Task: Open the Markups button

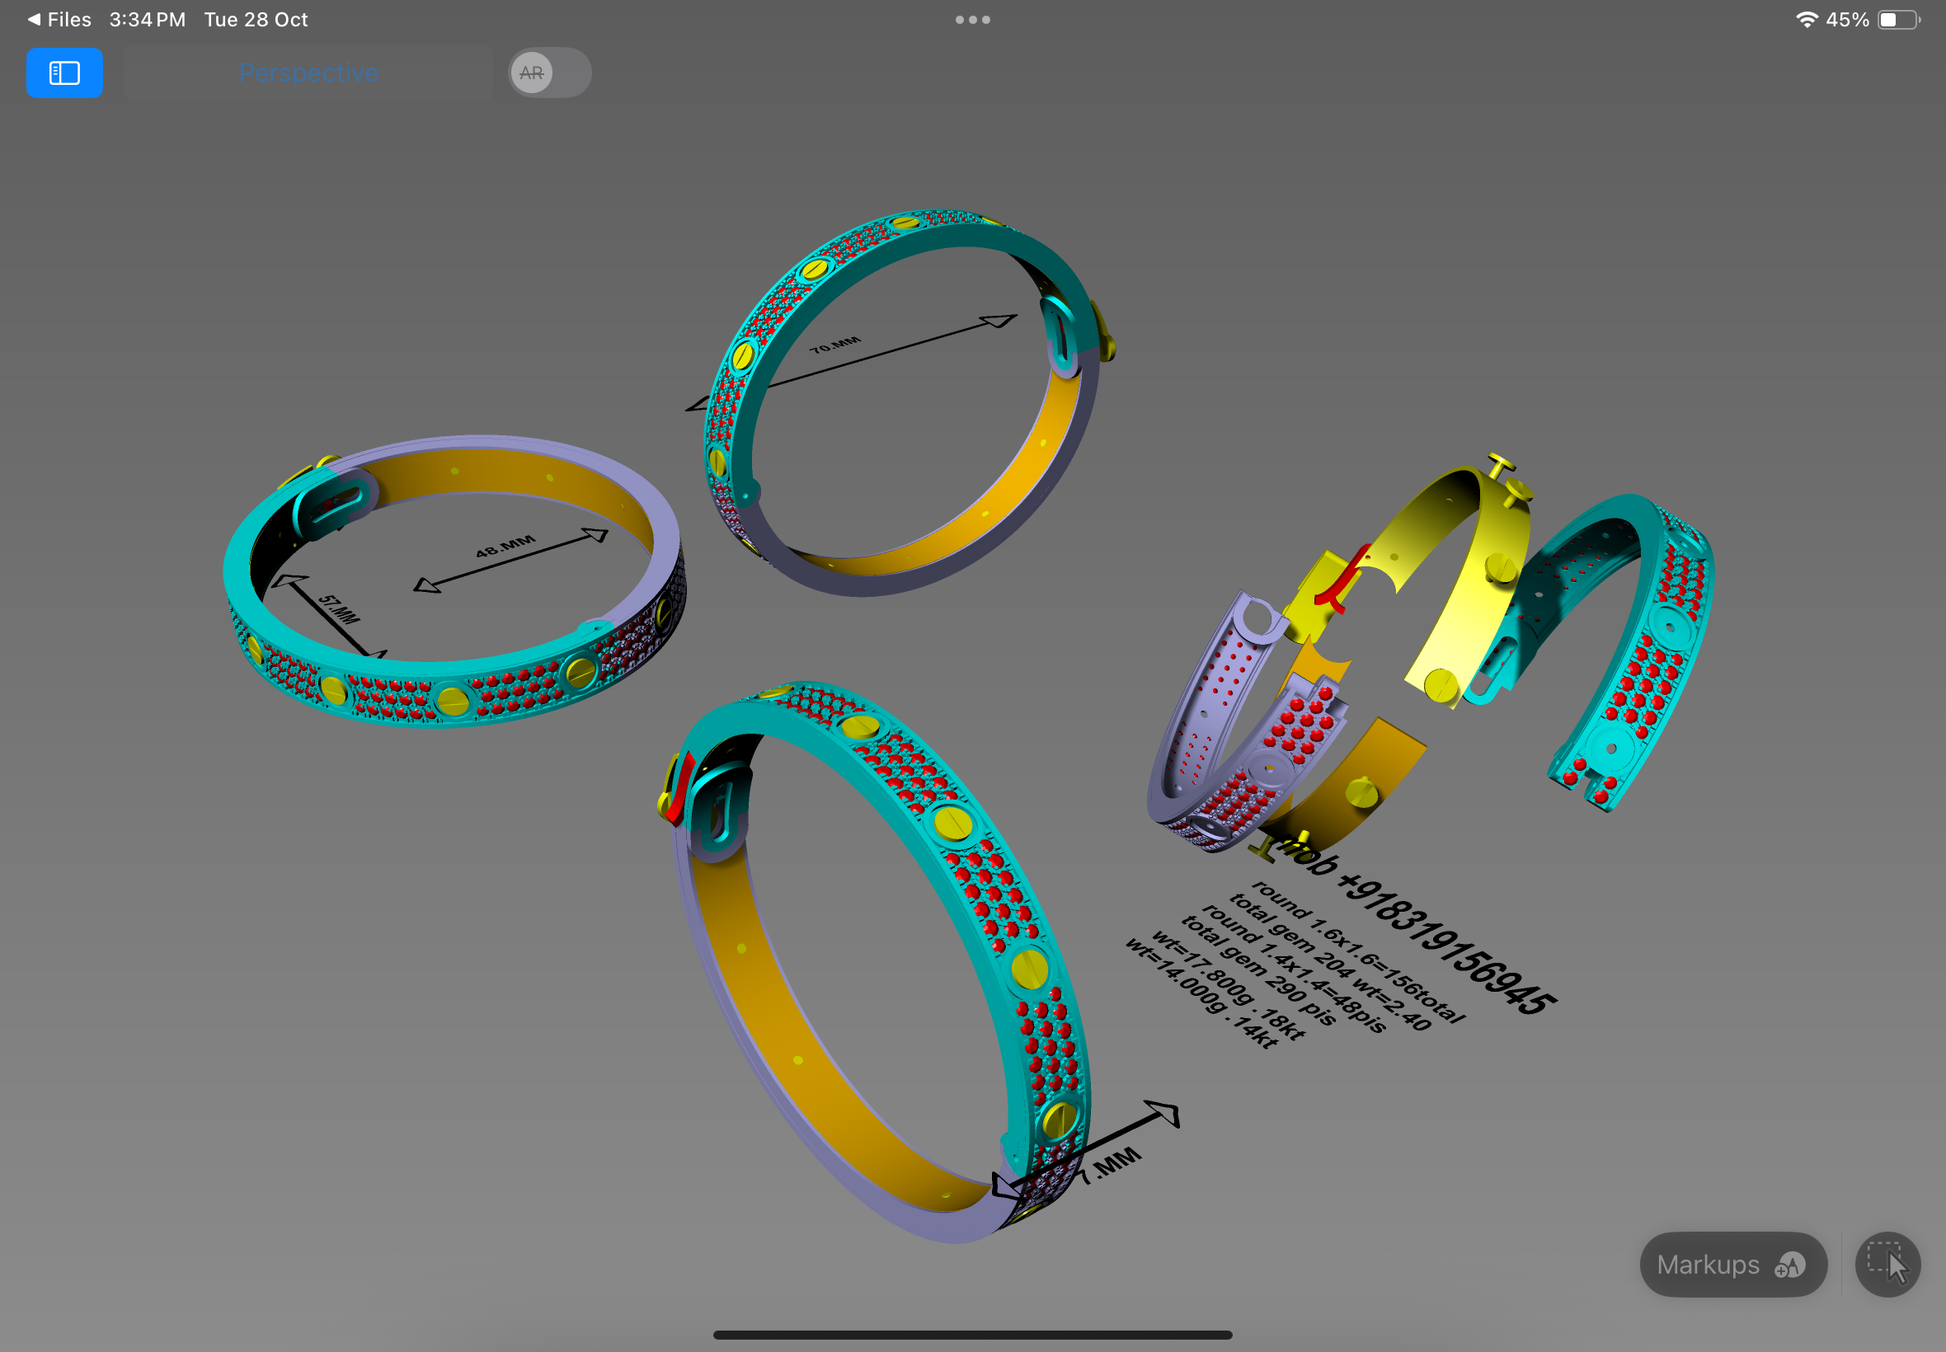Action: coord(1732,1265)
